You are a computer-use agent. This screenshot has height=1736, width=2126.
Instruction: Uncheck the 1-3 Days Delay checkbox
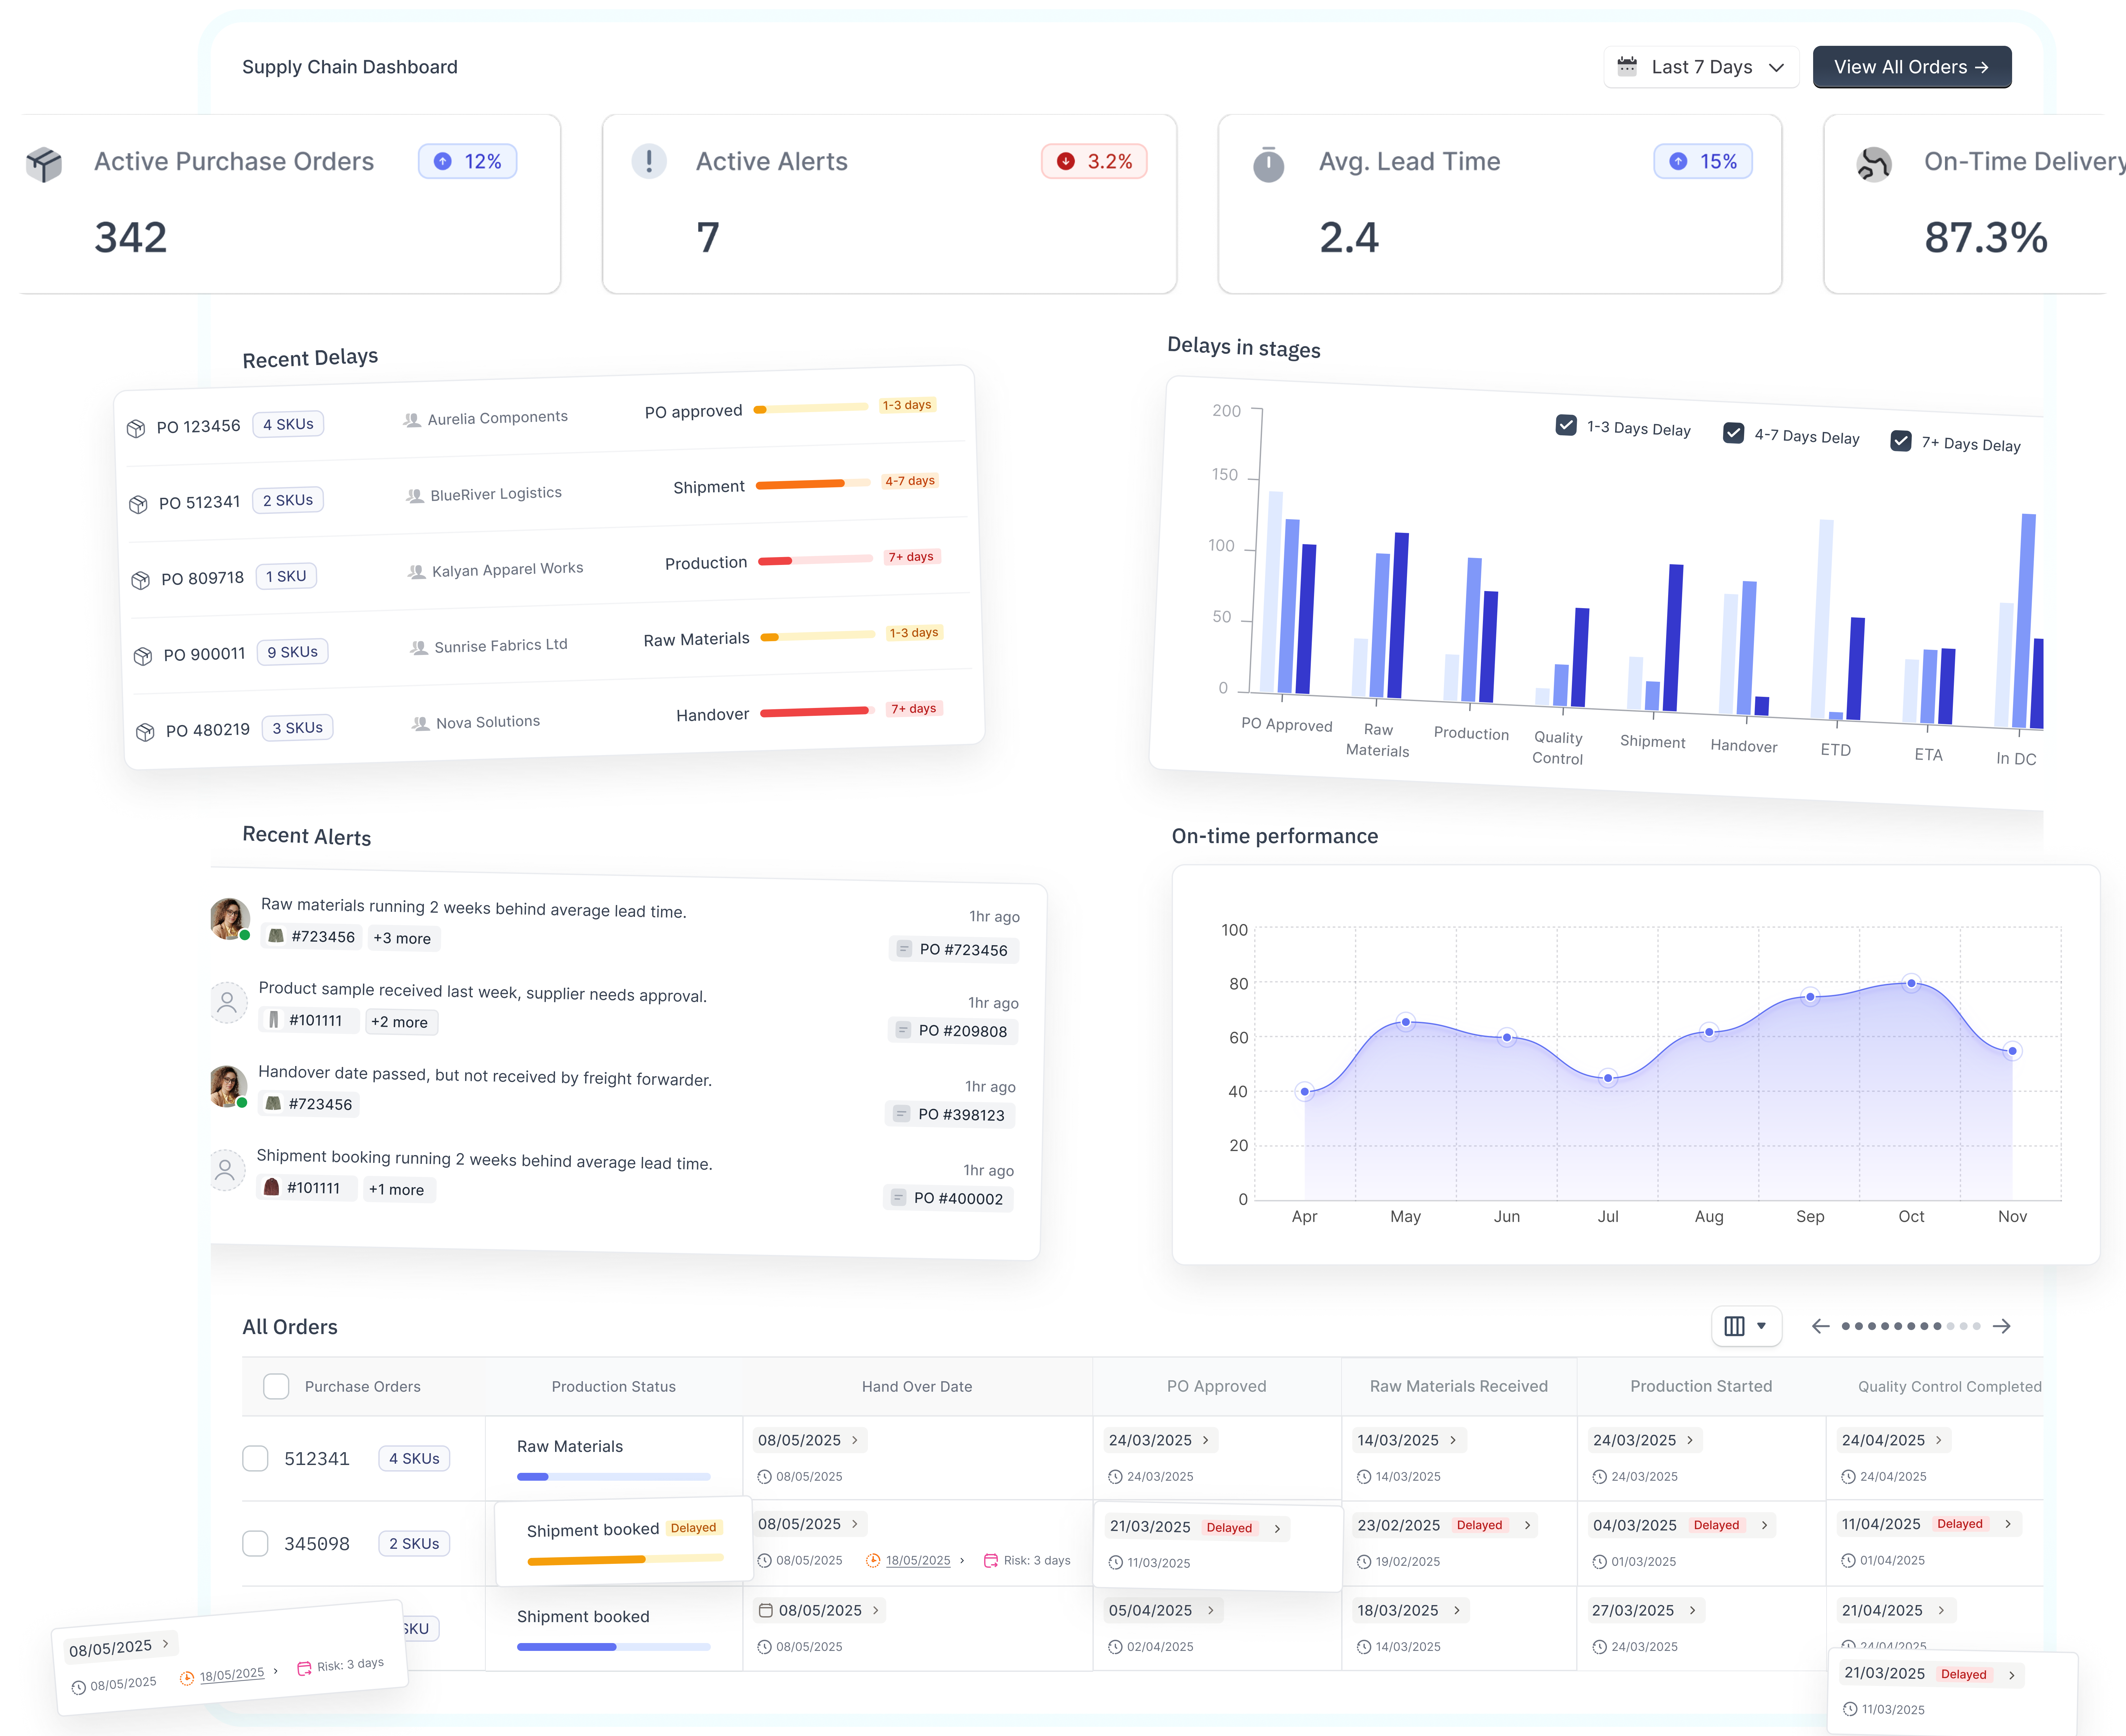tap(1566, 425)
